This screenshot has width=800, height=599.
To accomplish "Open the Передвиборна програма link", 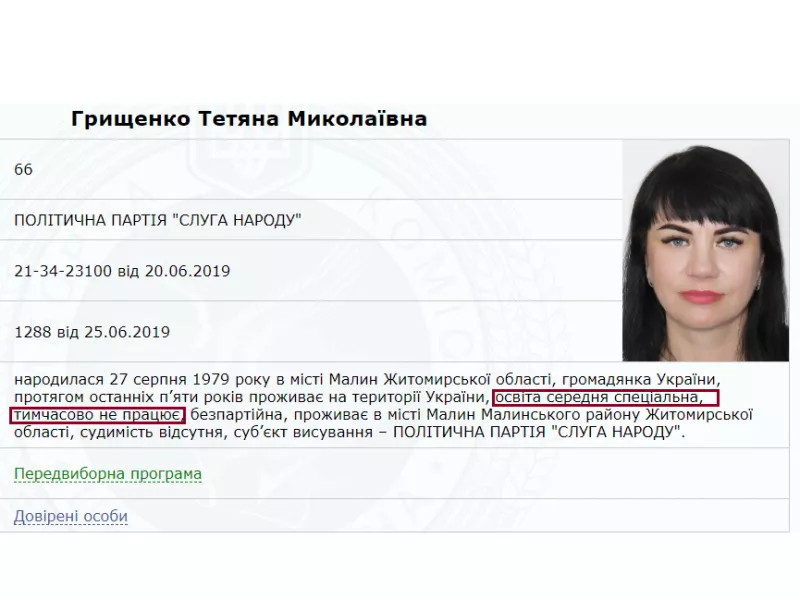I will tap(108, 474).
